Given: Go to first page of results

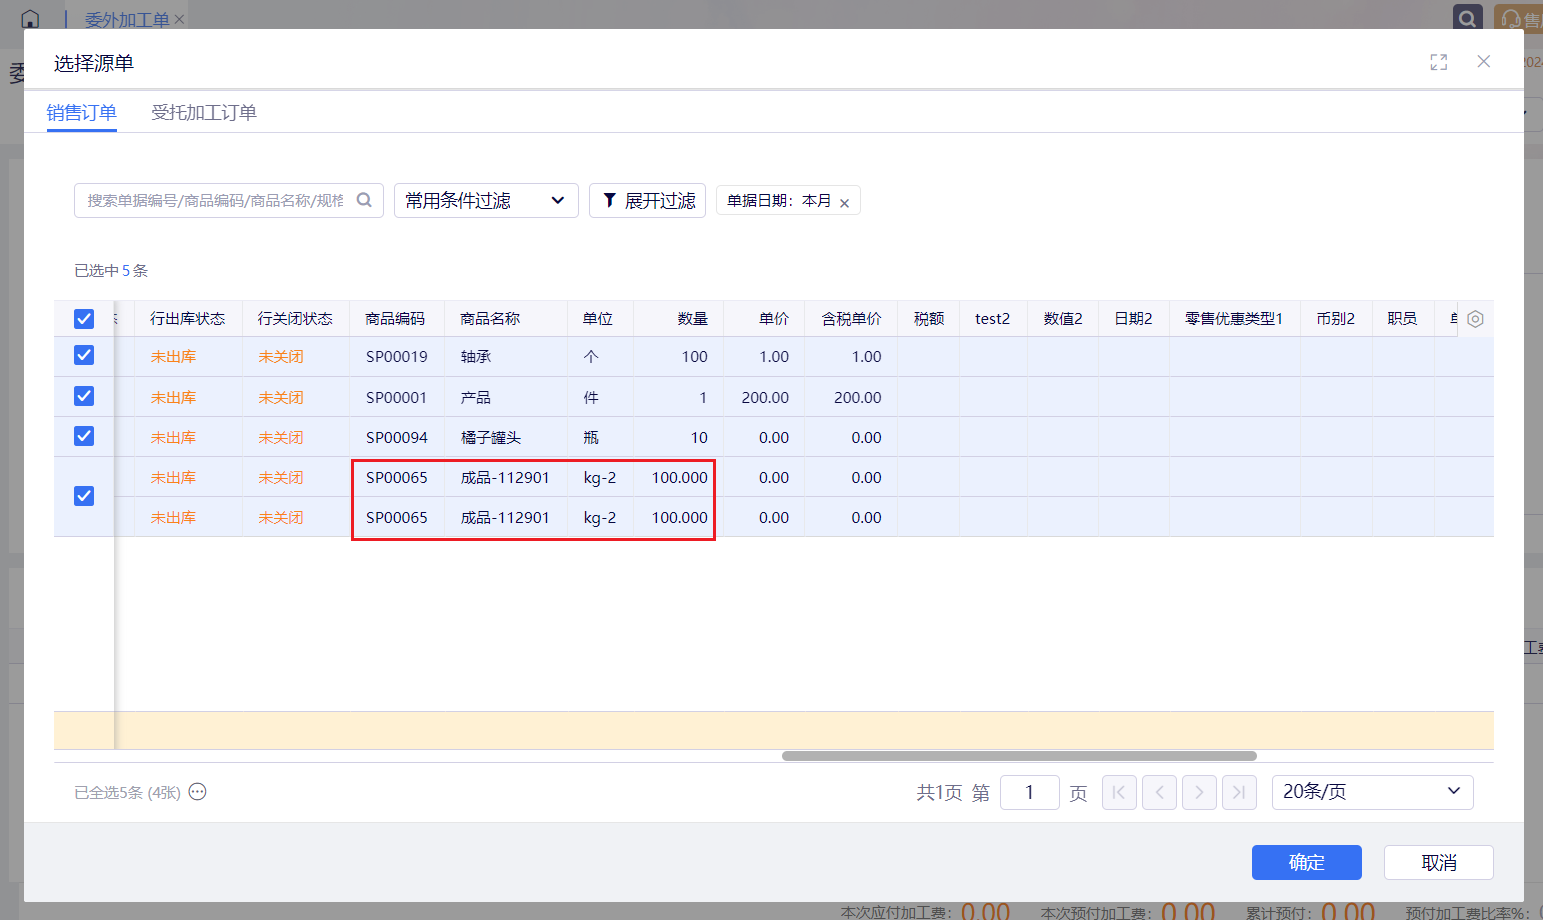Looking at the screenshot, I should pos(1119,793).
